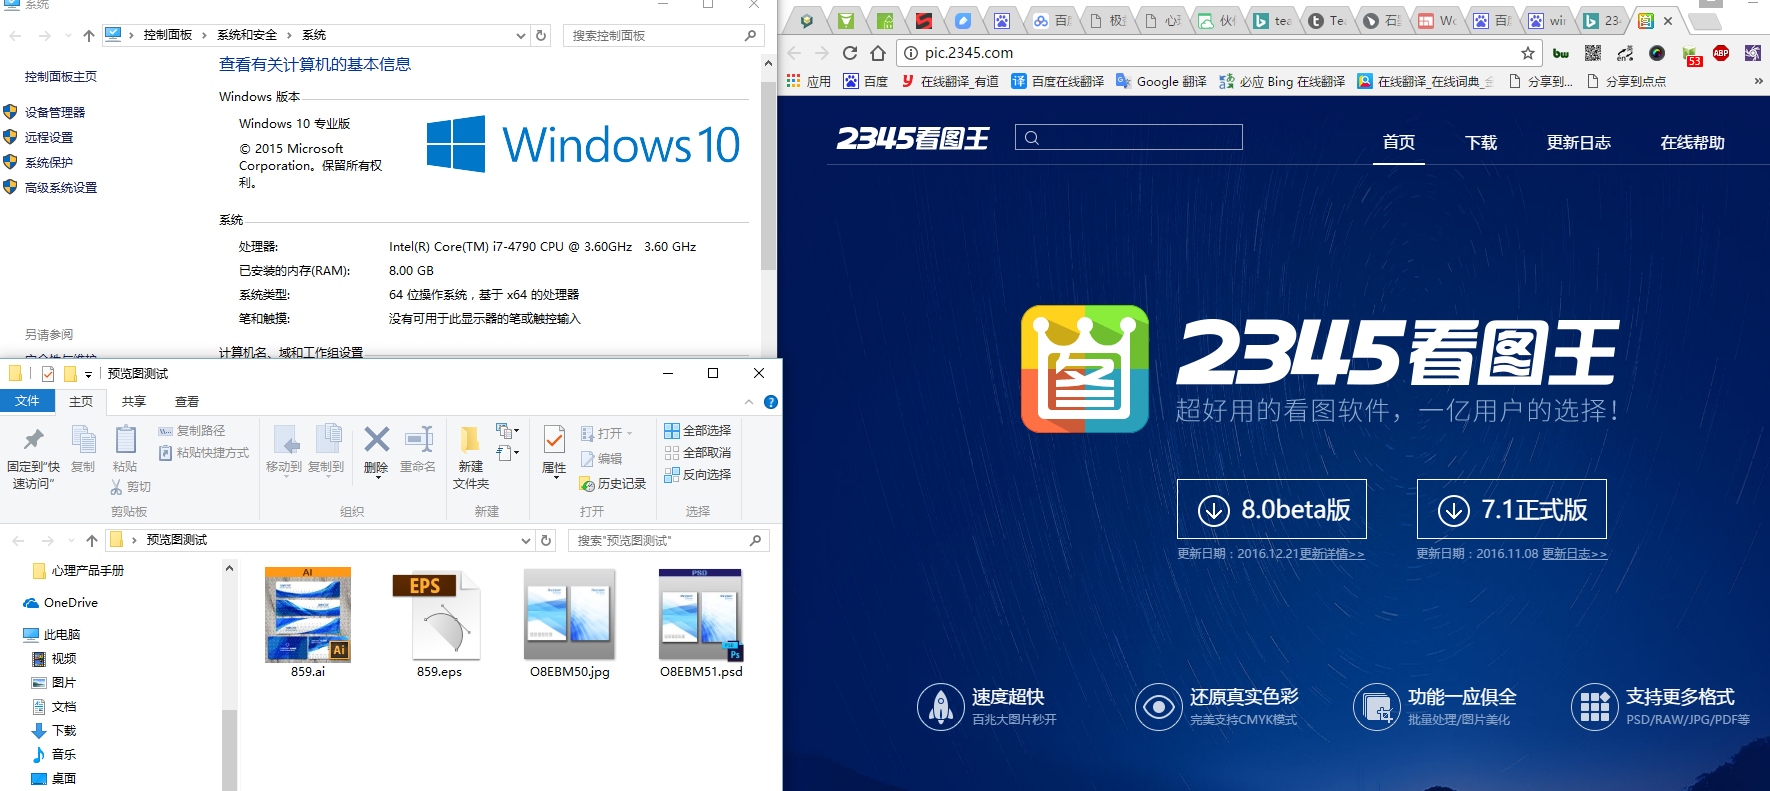Viewport: 1770px width, 791px height.
Task: Select OneDrive in navigation pane
Action: pyautogui.click(x=71, y=603)
